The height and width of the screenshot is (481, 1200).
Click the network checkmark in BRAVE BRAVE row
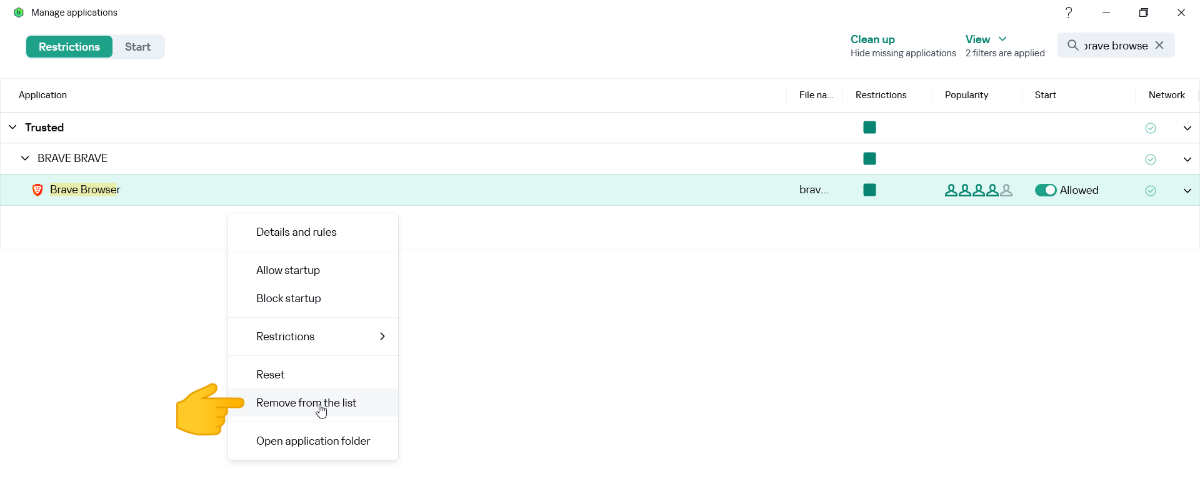pos(1151,159)
